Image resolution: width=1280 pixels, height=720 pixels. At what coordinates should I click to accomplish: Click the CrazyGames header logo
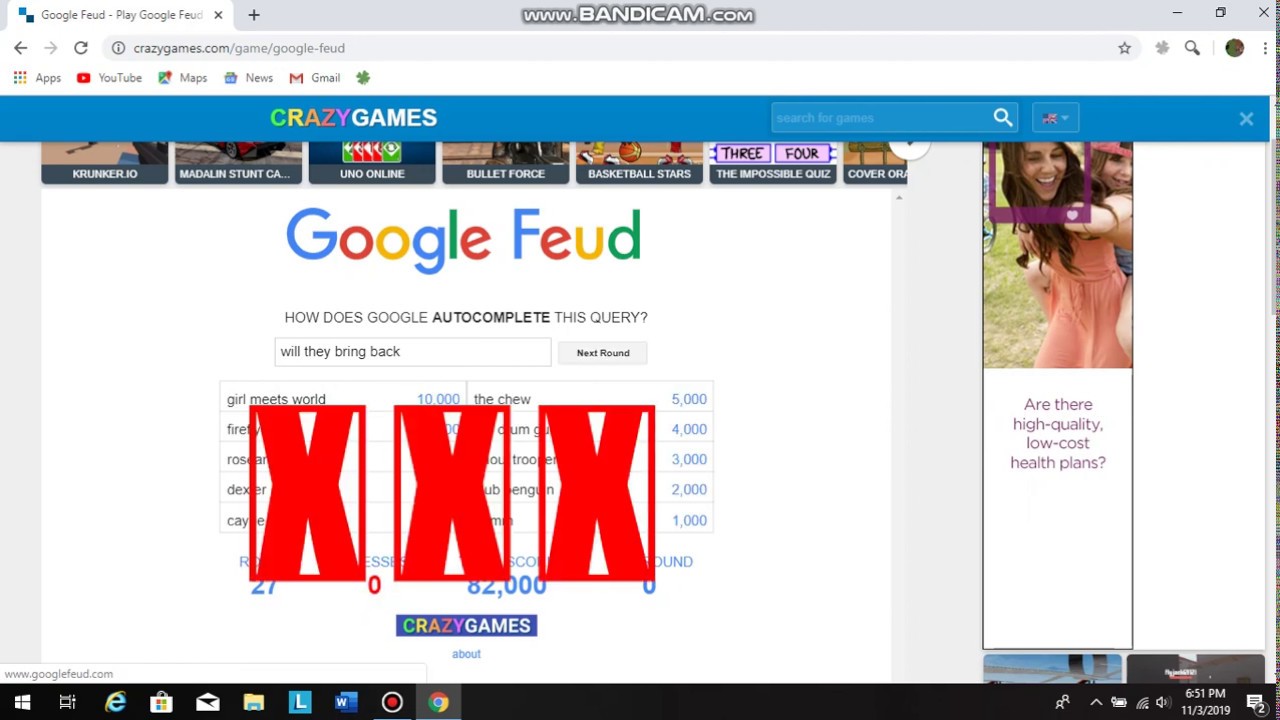click(353, 117)
